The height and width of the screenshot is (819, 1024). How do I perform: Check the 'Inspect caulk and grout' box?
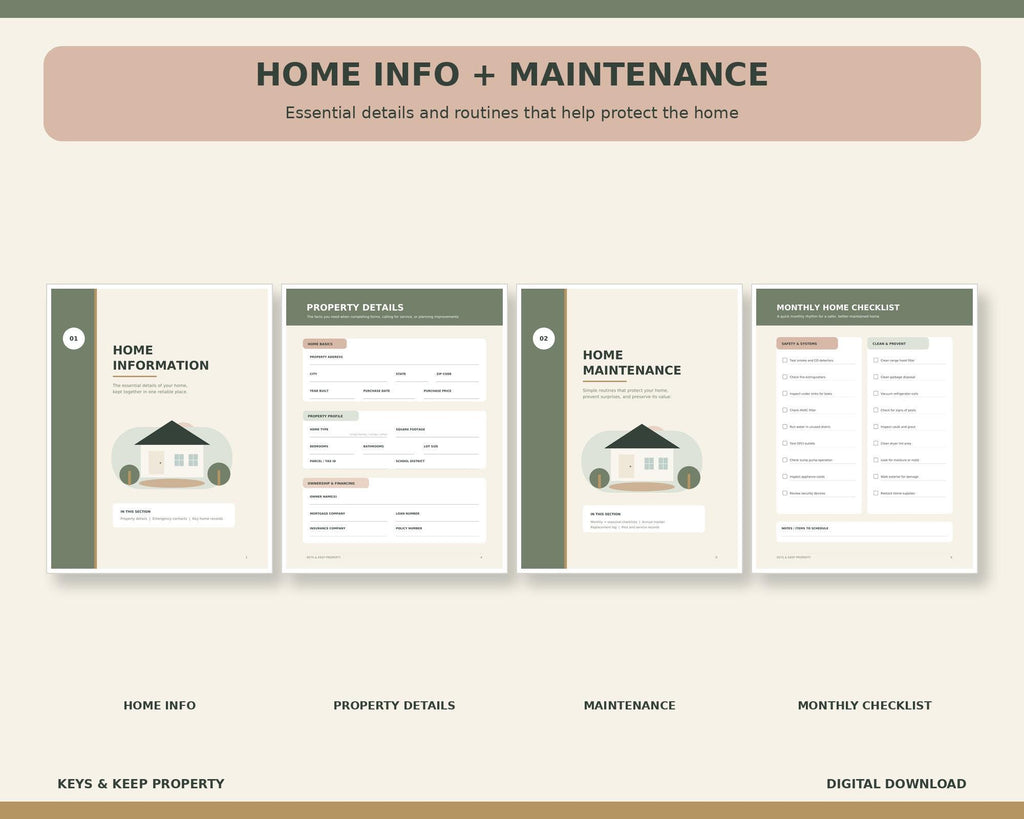pos(876,426)
